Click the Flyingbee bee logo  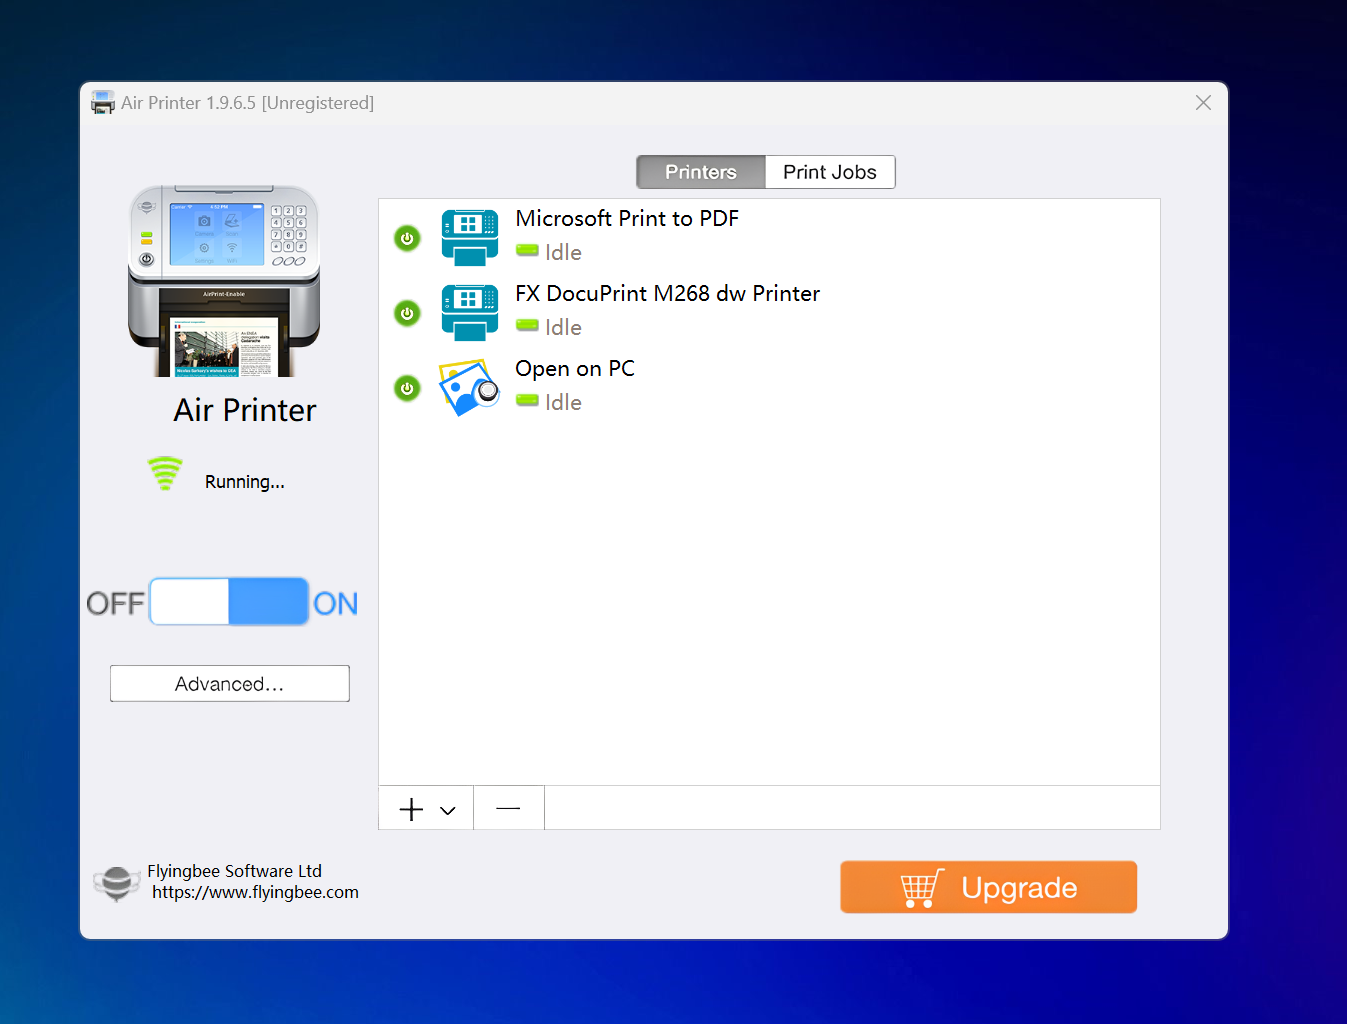point(116,883)
